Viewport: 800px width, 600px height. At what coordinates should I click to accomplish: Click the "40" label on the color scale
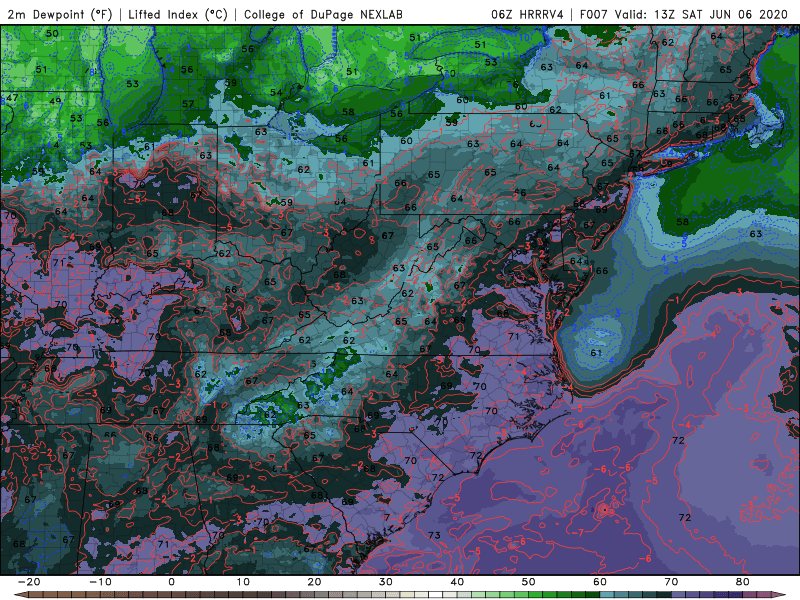click(x=457, y=582)
